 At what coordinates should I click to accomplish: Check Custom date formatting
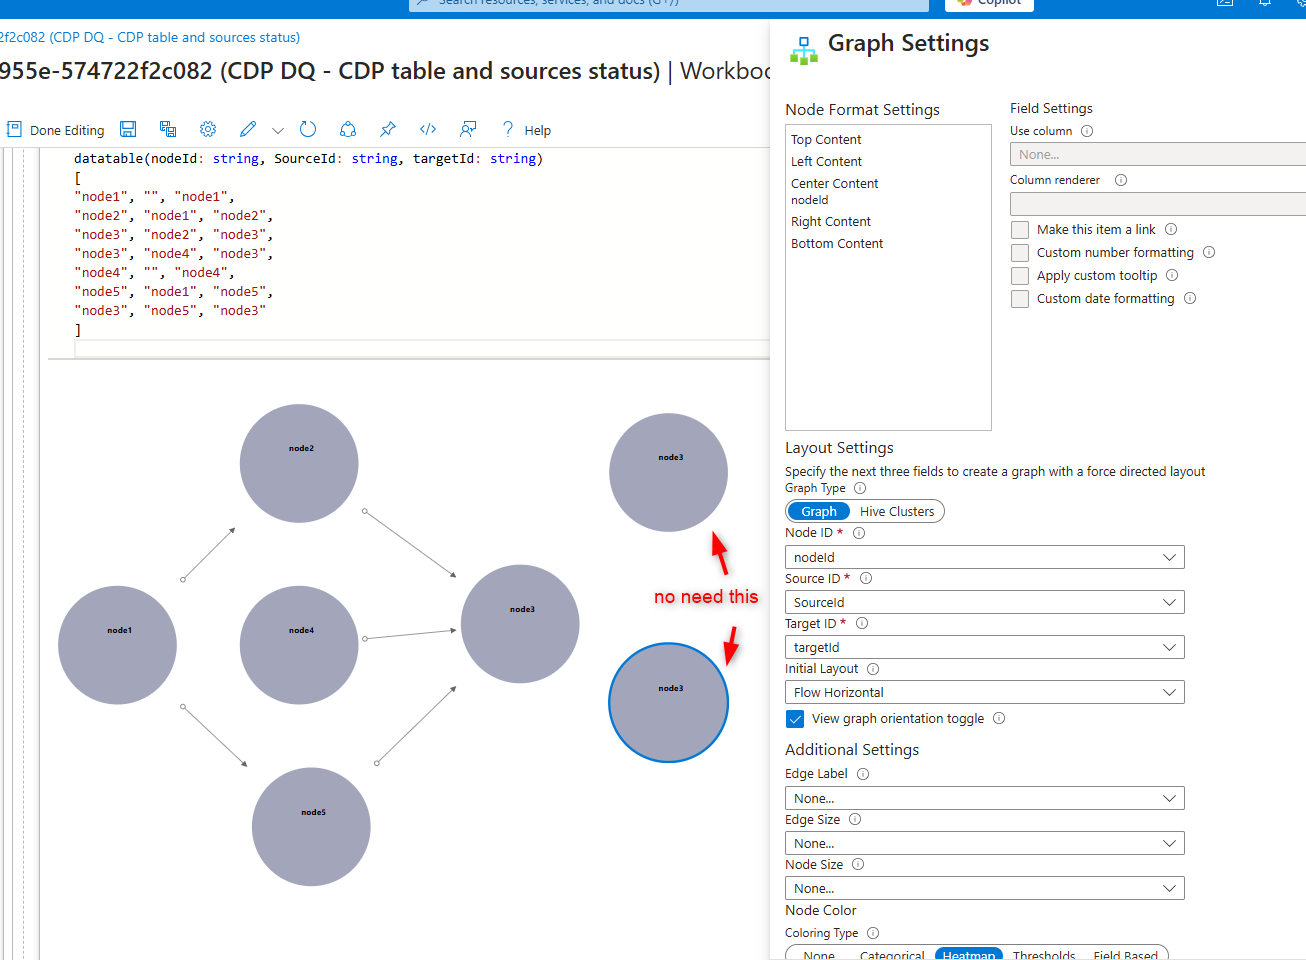pyautogui.click(x=1020, y=299)
